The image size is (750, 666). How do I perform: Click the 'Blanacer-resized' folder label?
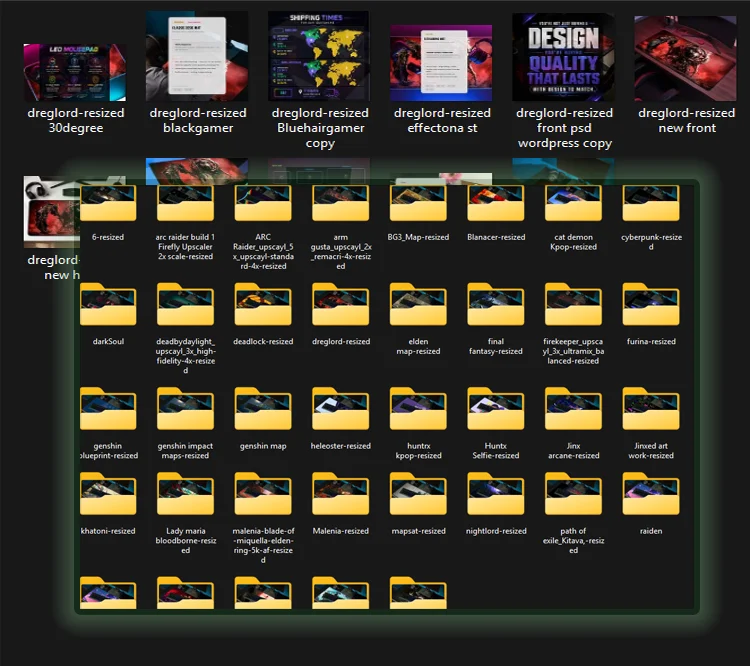tap(496, 237)
